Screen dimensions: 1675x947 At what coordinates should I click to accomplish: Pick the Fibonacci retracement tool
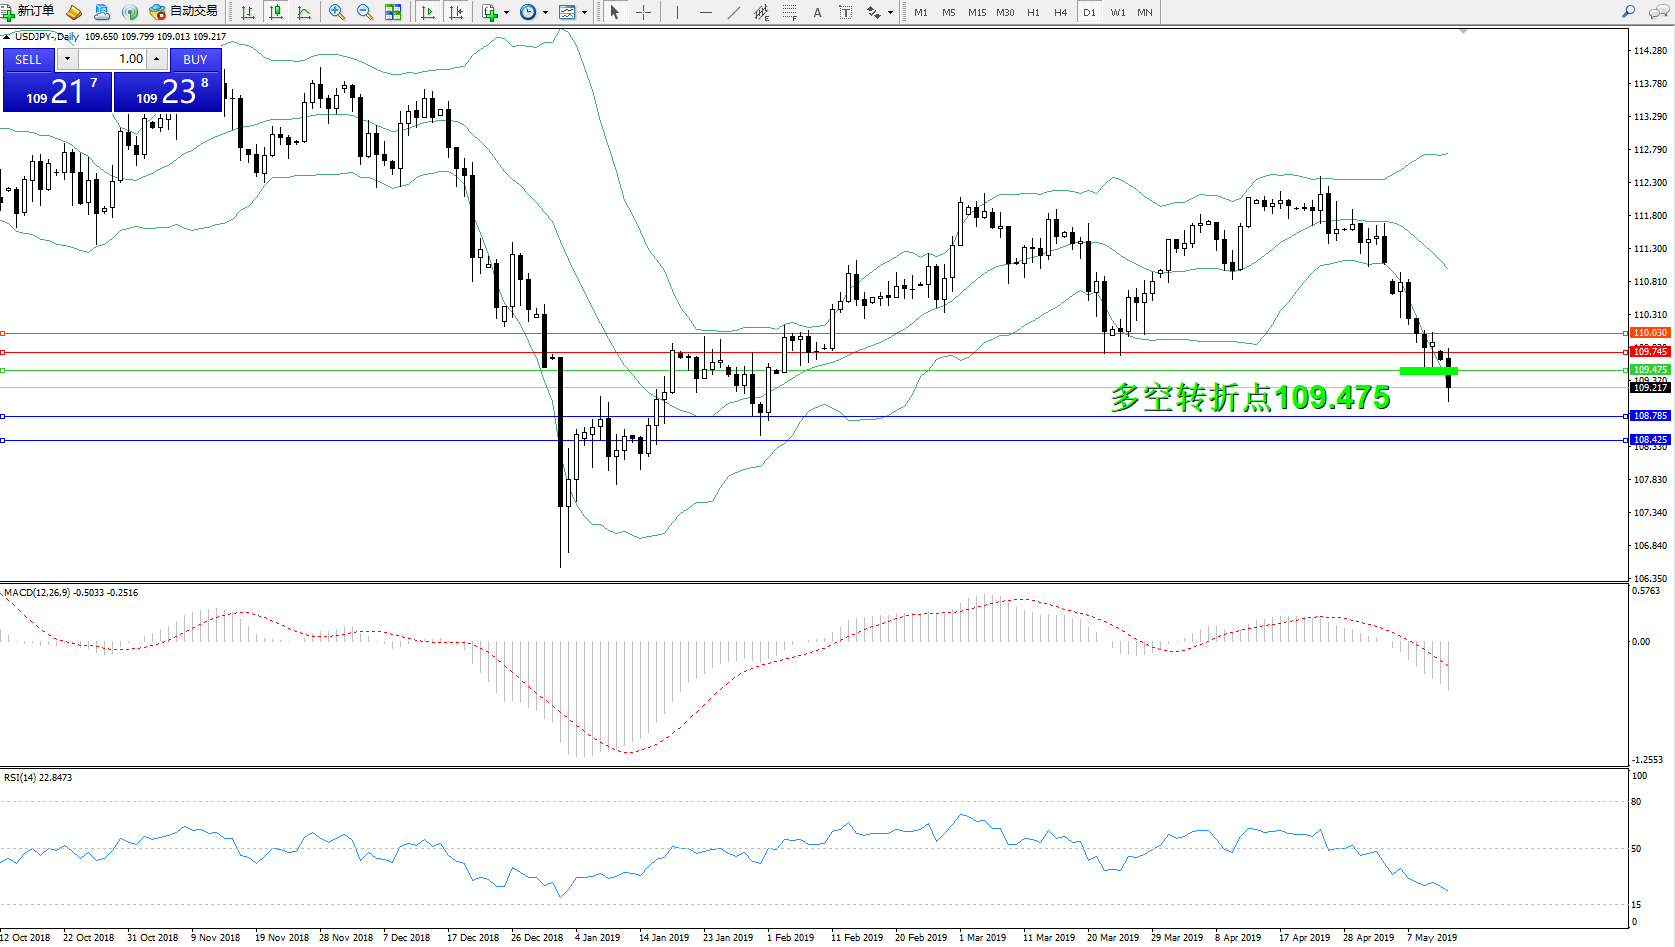[x=790, y=12]
